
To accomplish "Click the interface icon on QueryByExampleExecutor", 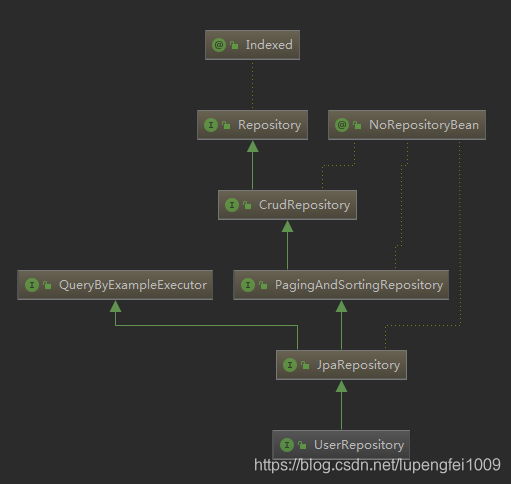I will point(32,285).
